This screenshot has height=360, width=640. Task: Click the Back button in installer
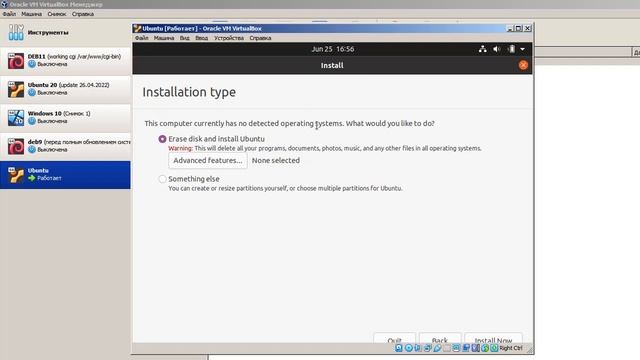point(440,338)
